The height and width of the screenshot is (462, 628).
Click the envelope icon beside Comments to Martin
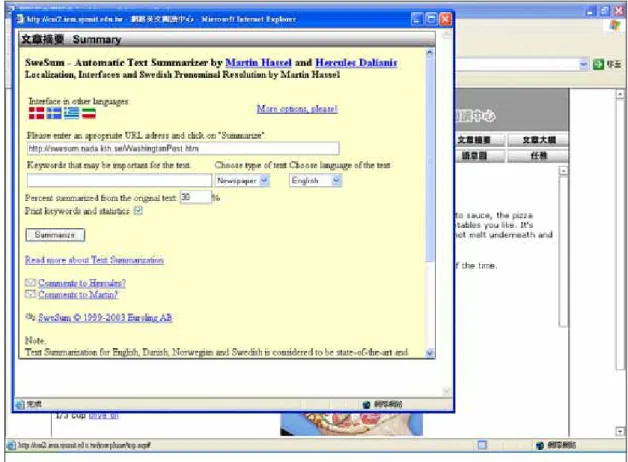tap(30, 294)
